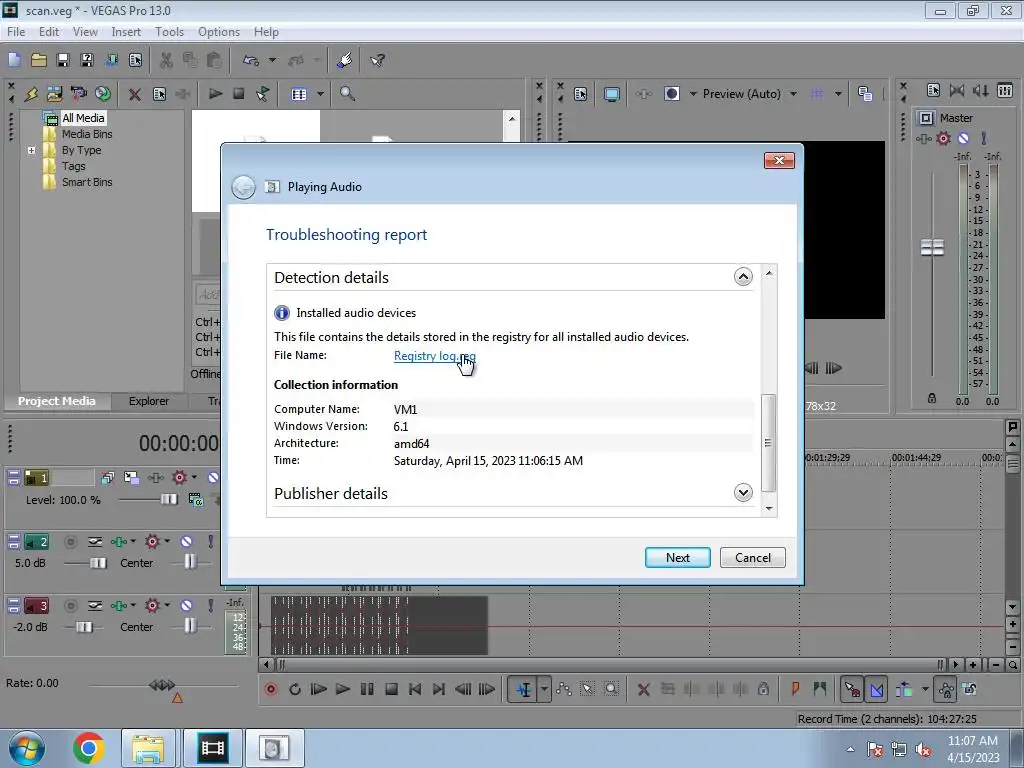The height and width of the screenshot is (768, 1024).
Task: Click Downmix output icon in Master panel
Action: coord(957,91)
